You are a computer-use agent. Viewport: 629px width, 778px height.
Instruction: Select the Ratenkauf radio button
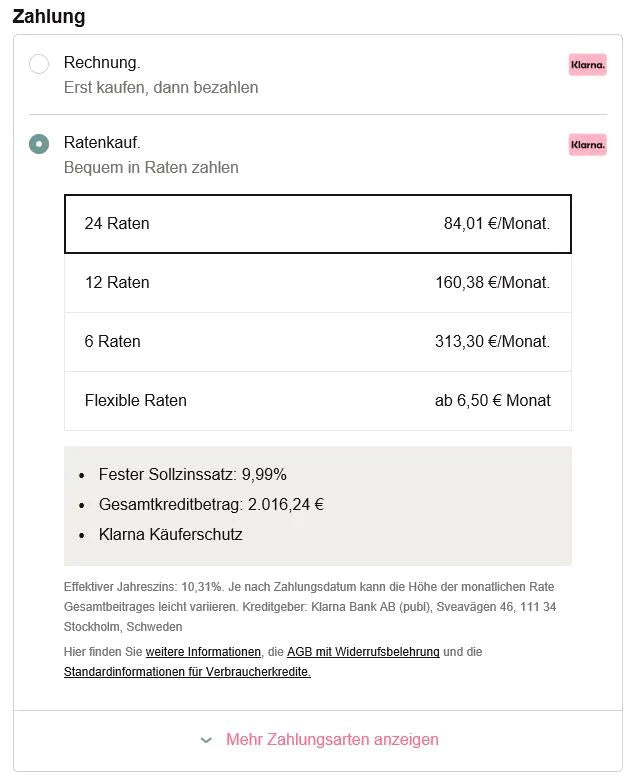pyautogui.click(x=39, y=144)
